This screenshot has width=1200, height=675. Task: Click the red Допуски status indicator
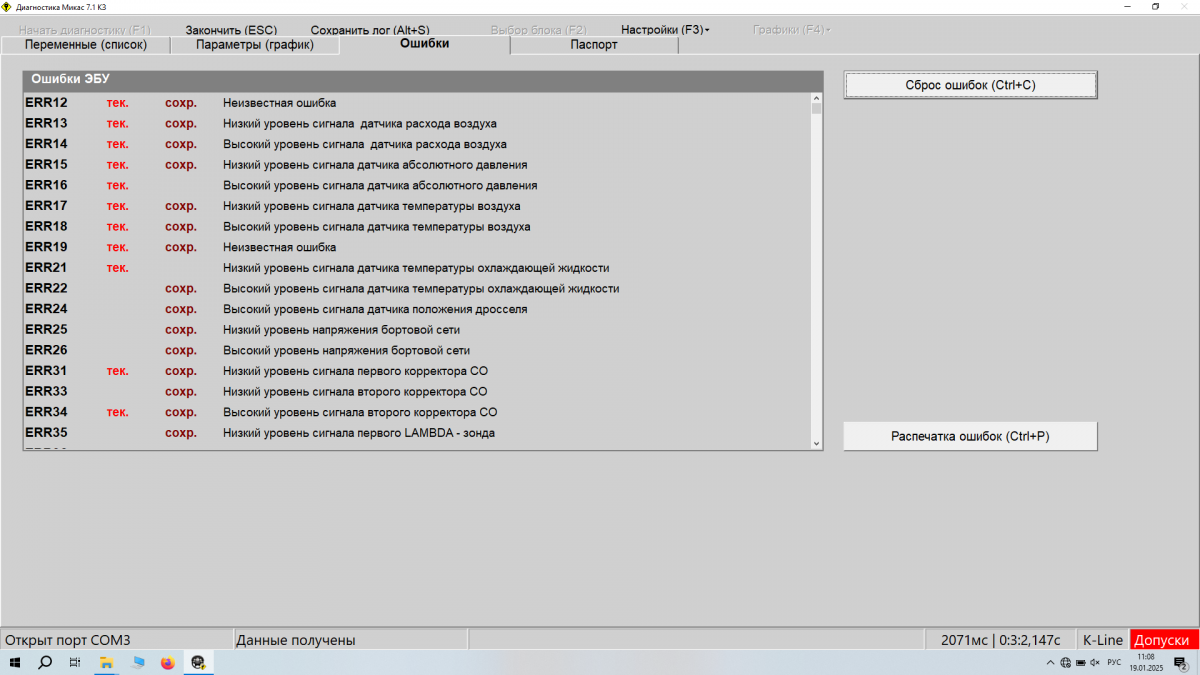(1163, 640)
